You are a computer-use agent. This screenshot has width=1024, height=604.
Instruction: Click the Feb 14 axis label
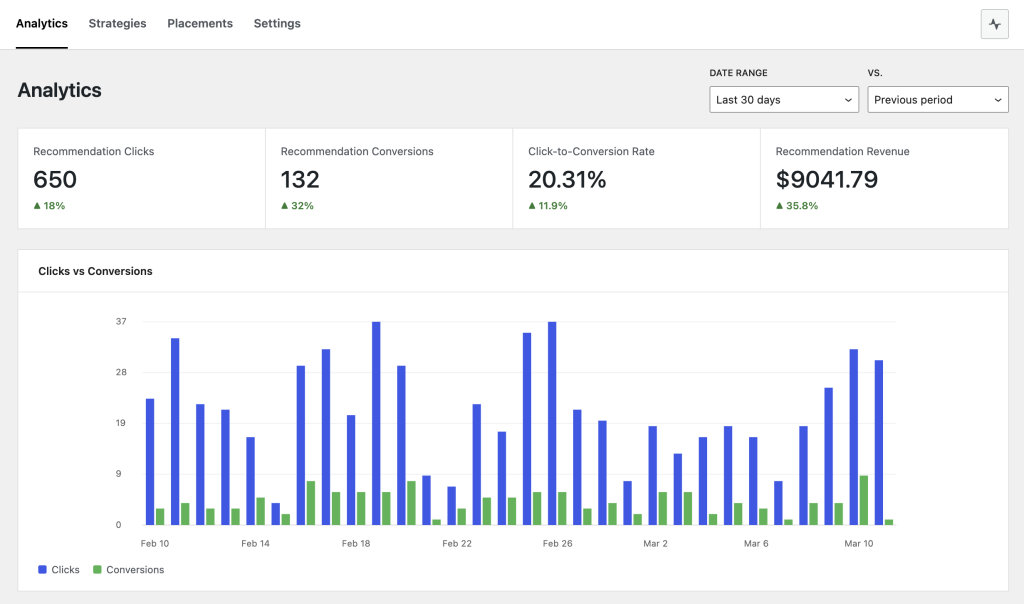[x=255, y=543]
